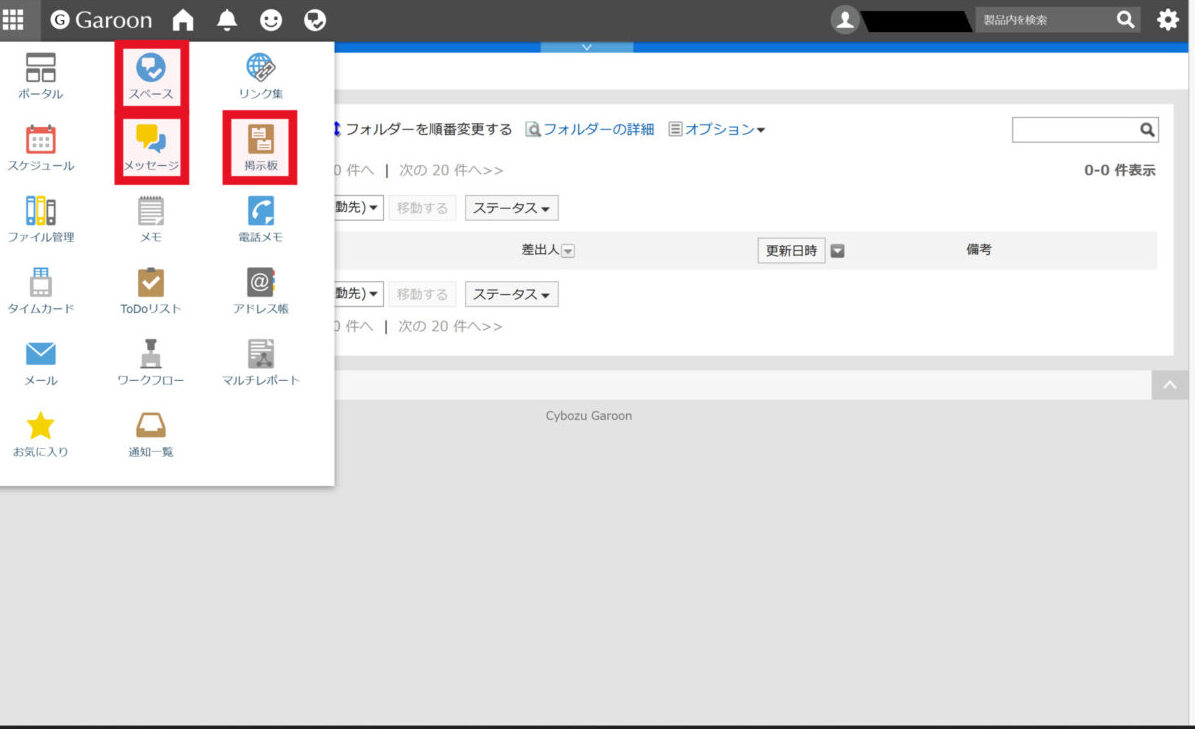Open the ステータス dropdown menu
The width and height of the screenshot is (1195, 729).
pyautogui.click(x=511, y=207)
